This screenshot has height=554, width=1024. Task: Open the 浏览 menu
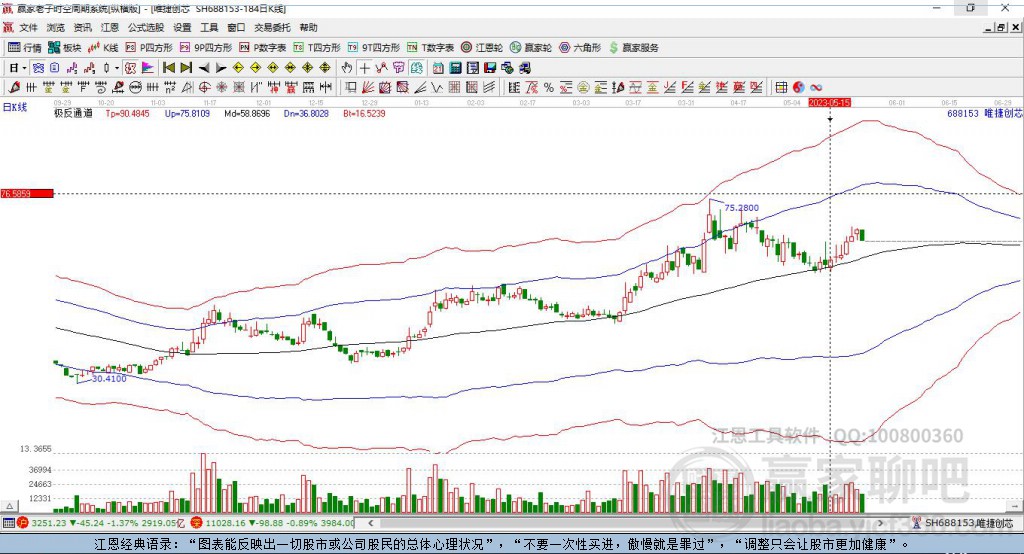56,27
